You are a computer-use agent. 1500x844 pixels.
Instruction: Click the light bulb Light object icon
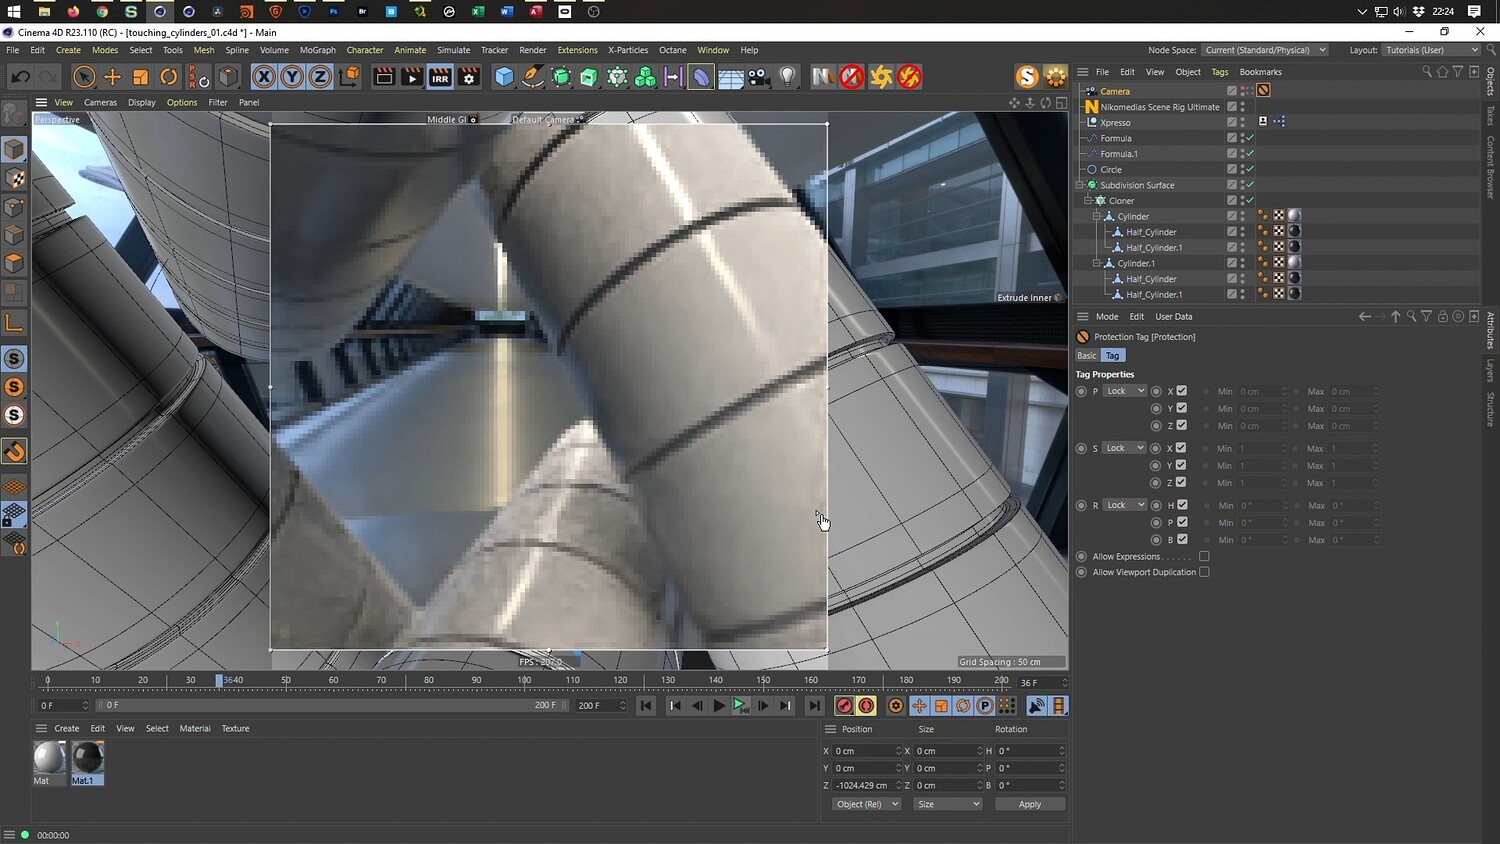(788, 77)
